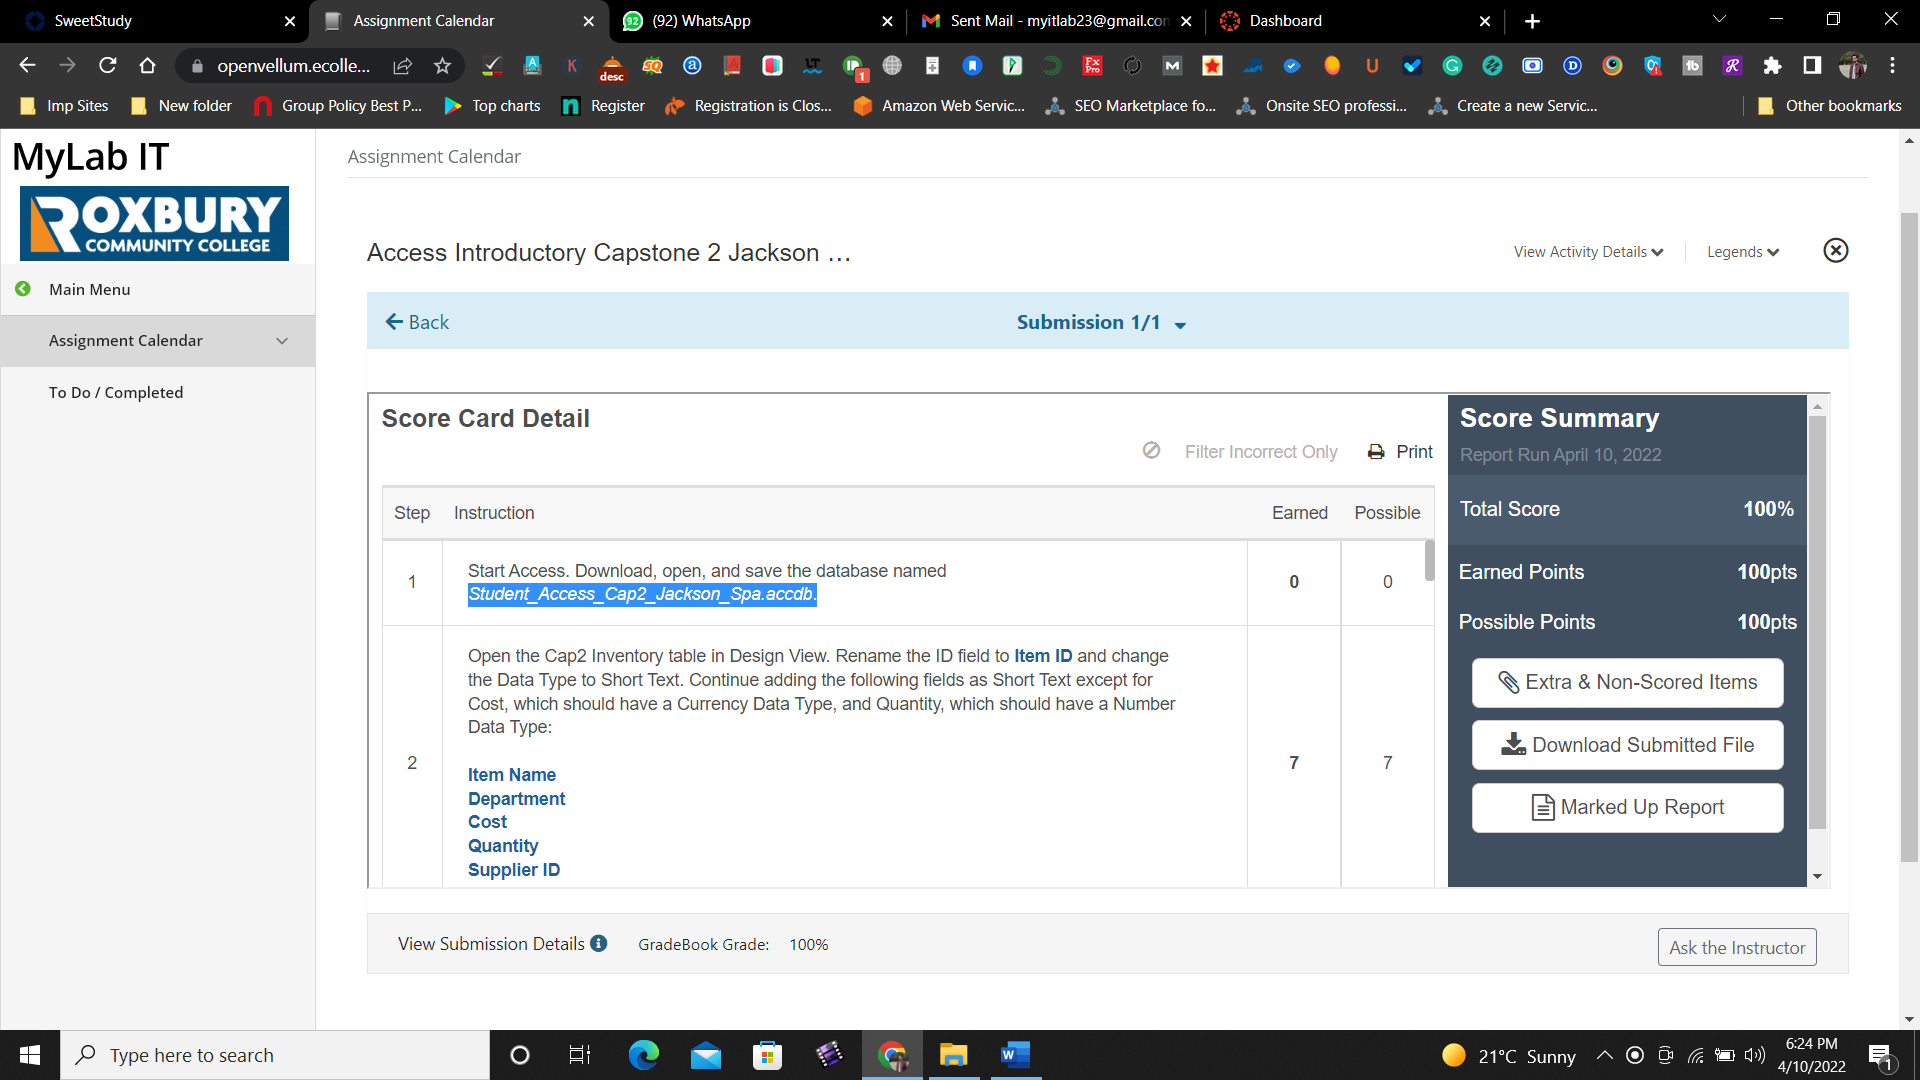Open Extra & Non-Scored Items
The image size is (1920, 1080).
(1627, 682)
